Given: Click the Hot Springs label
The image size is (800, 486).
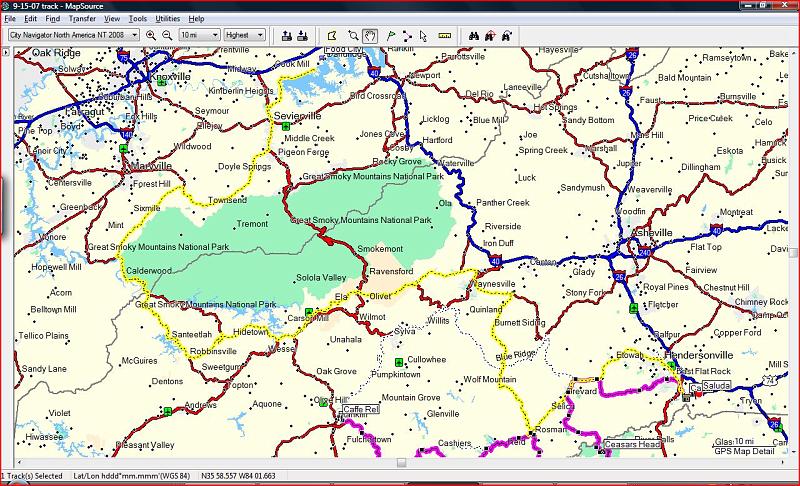Looking at the screenshot, I should [555, 108].
